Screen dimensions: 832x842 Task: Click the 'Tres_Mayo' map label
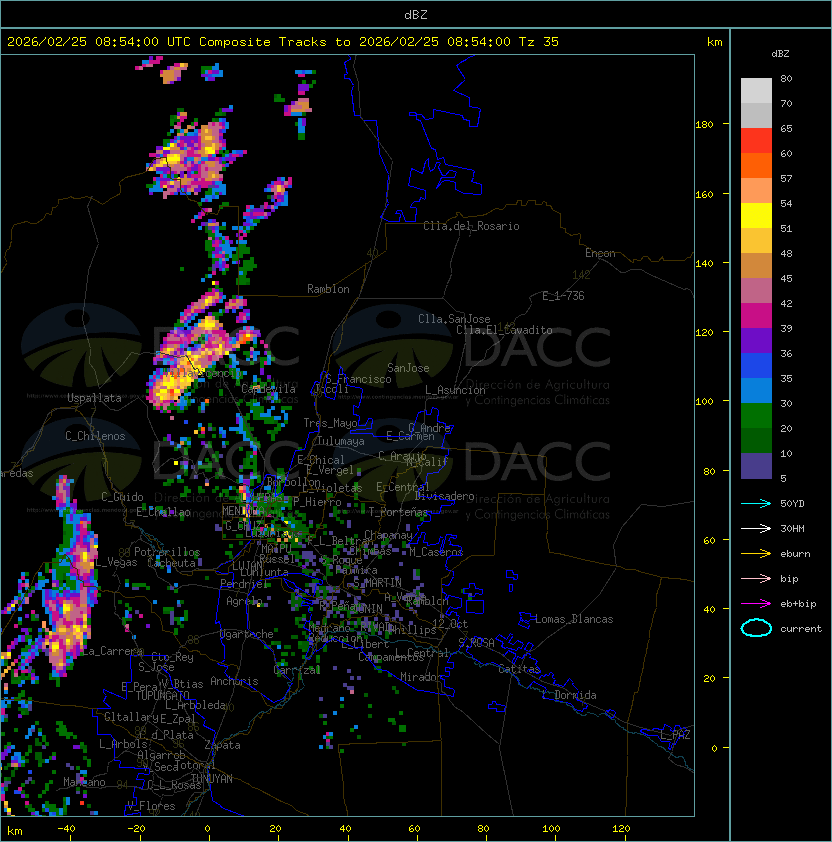tap(330, 423)
